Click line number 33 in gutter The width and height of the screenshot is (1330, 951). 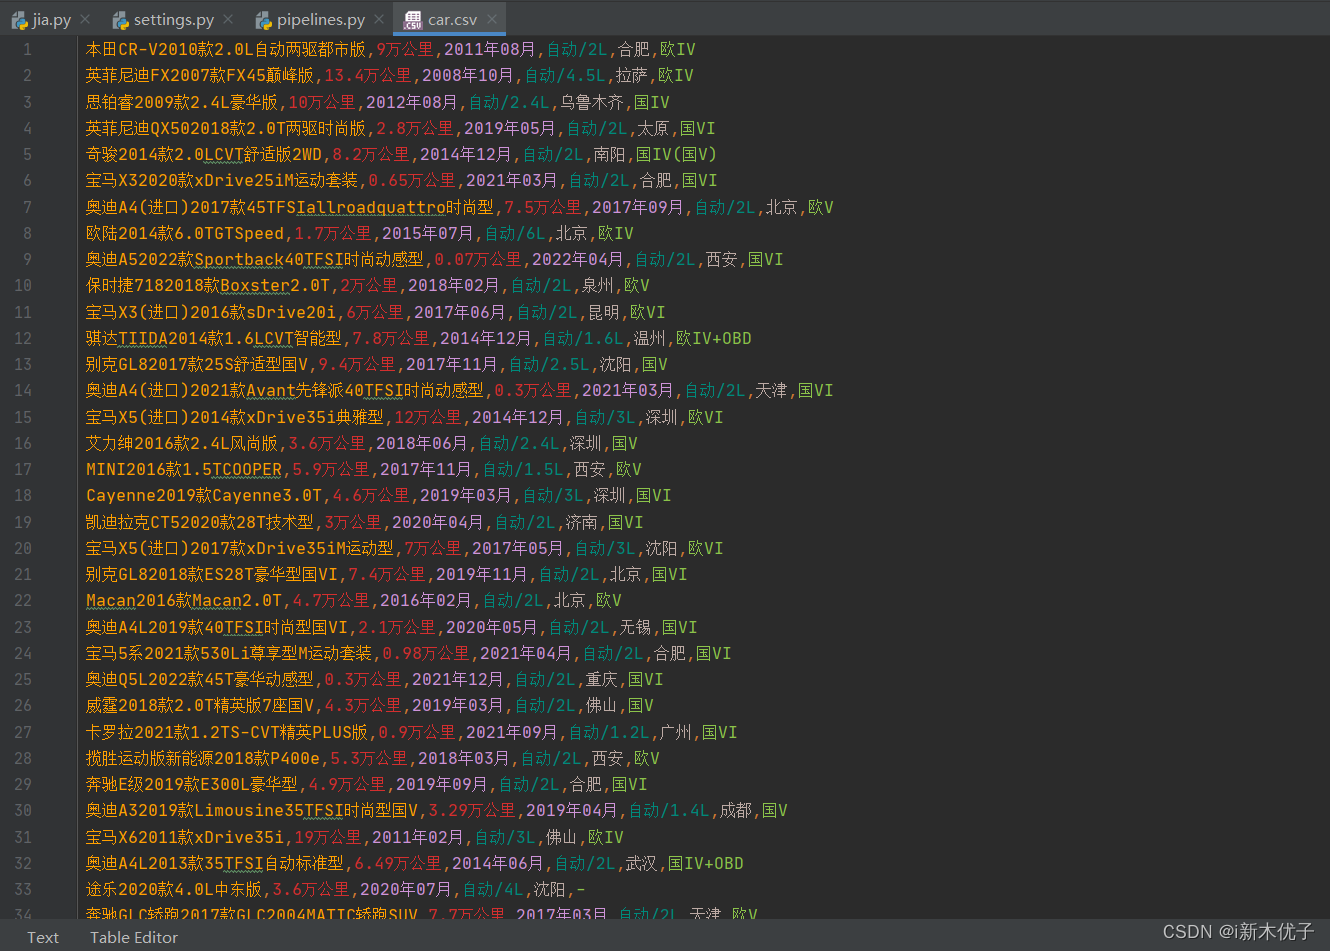click(23, 889)
